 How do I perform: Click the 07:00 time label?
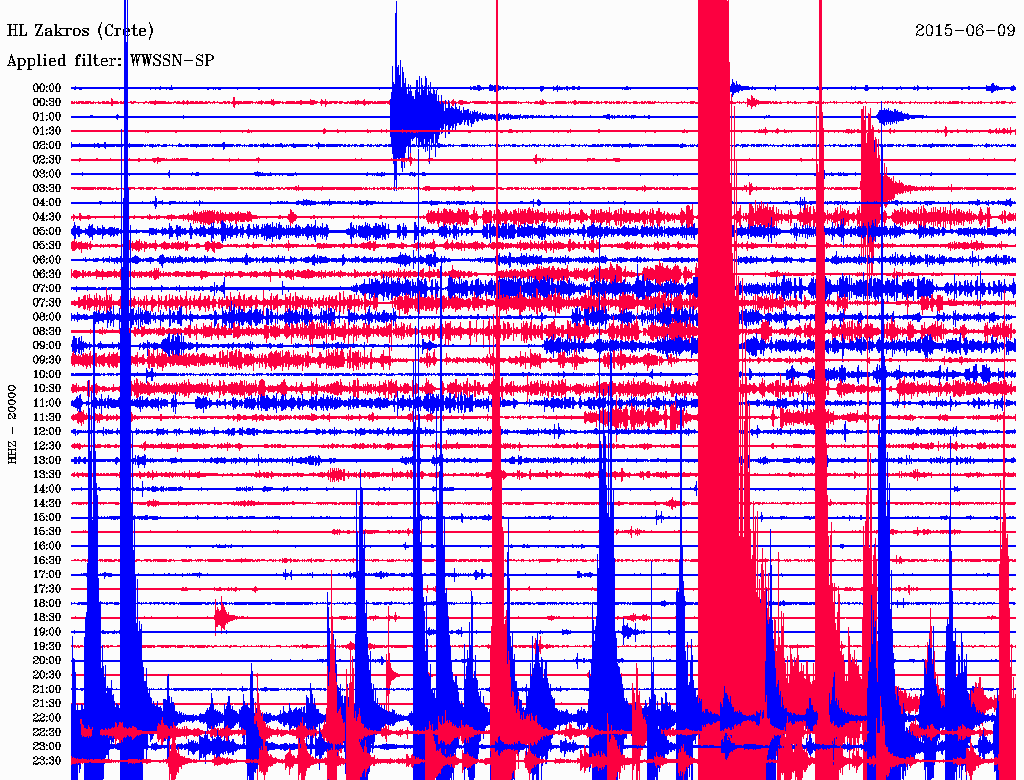point(47,288)
